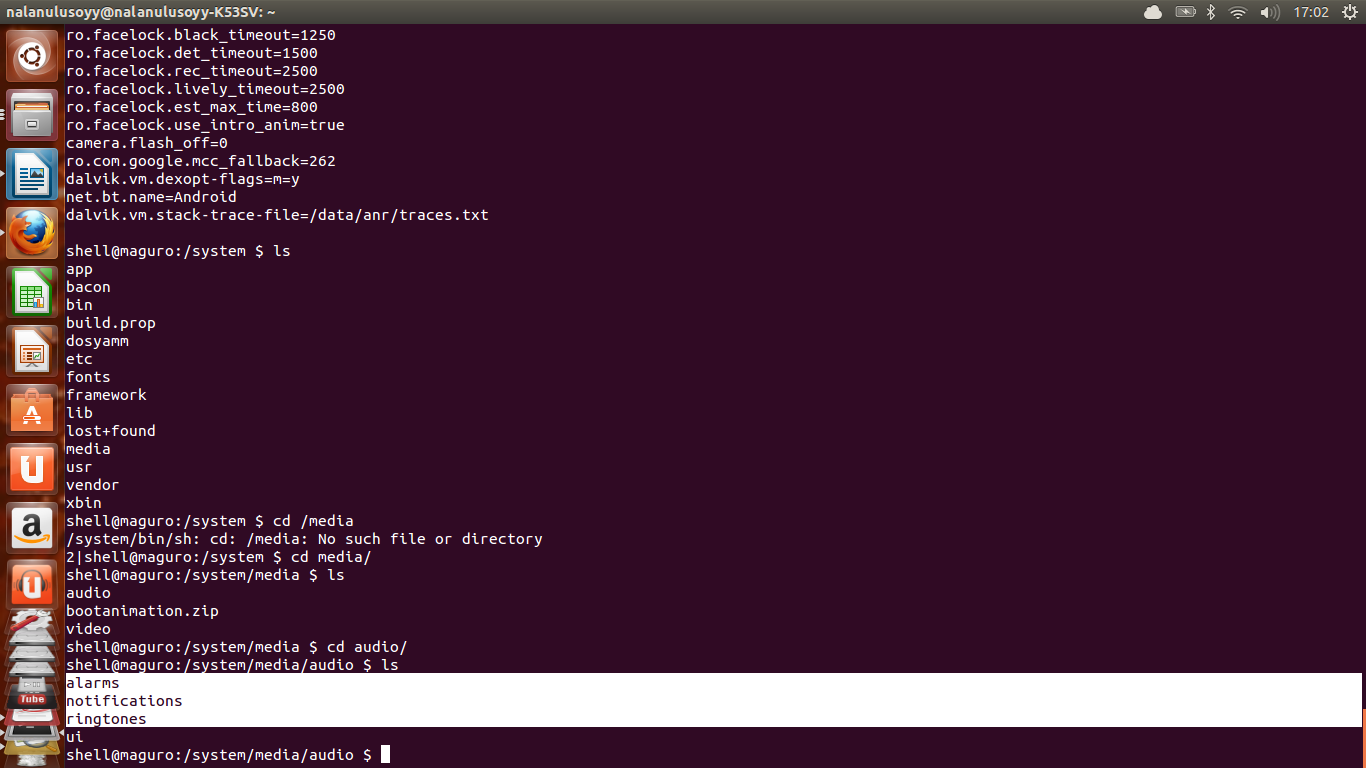1366x768 pixels.
Task: Click the highlighted 'notifications' entry
Action: 124,701
